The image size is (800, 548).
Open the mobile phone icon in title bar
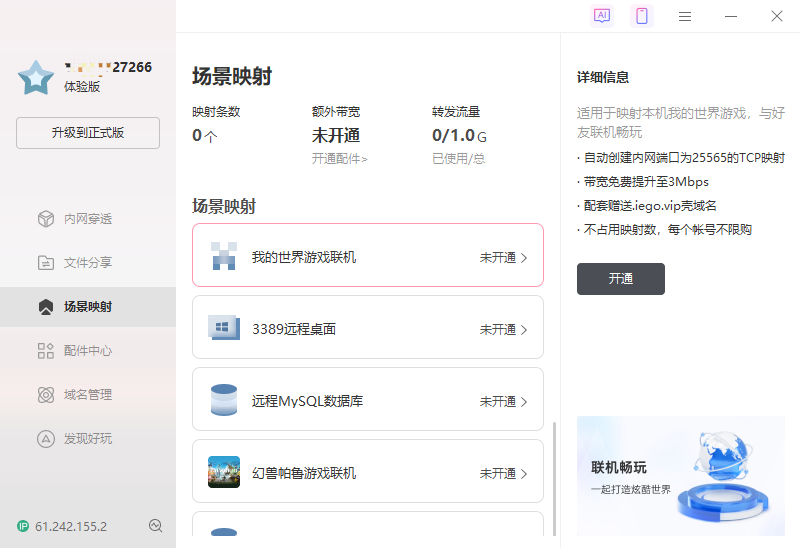(x=641, y=16)
